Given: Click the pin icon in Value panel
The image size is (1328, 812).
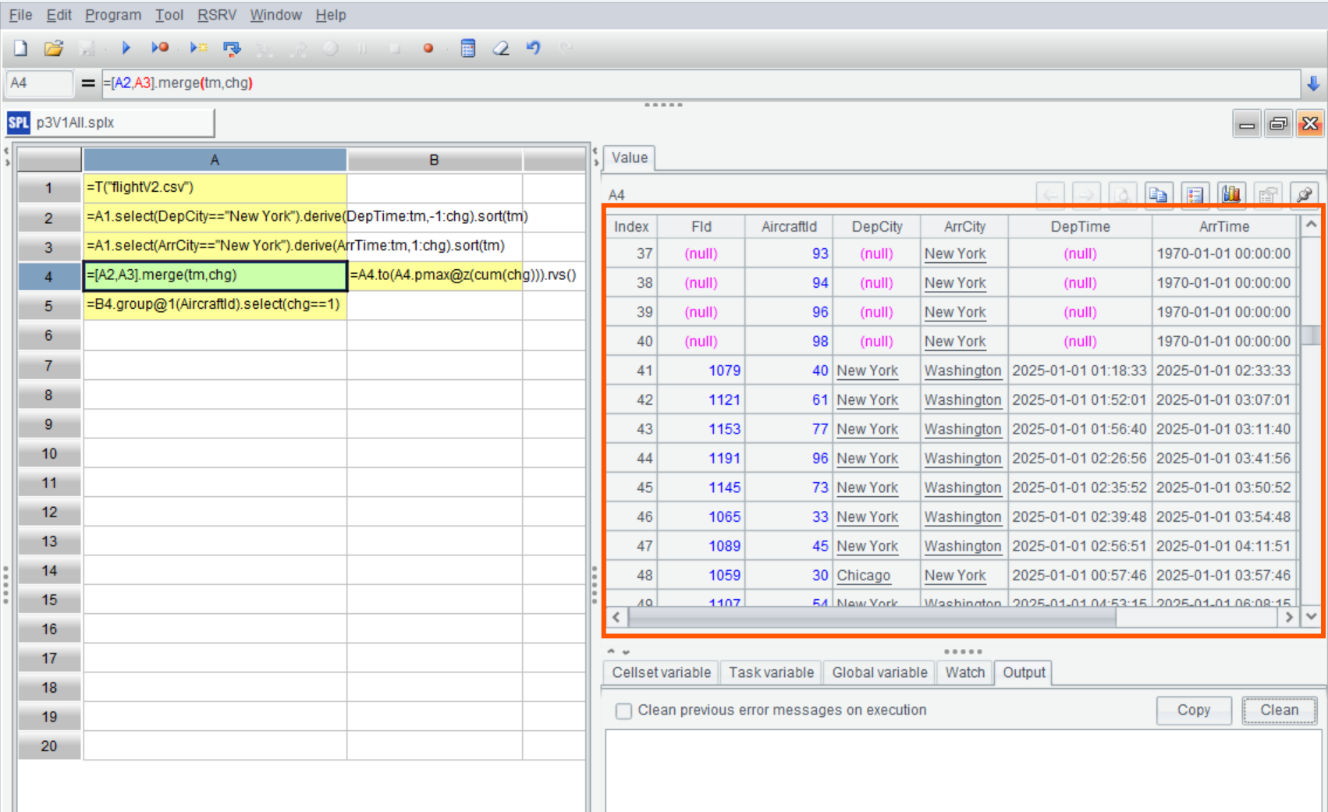Looking at the screenshot, I should coord(1303,195).
